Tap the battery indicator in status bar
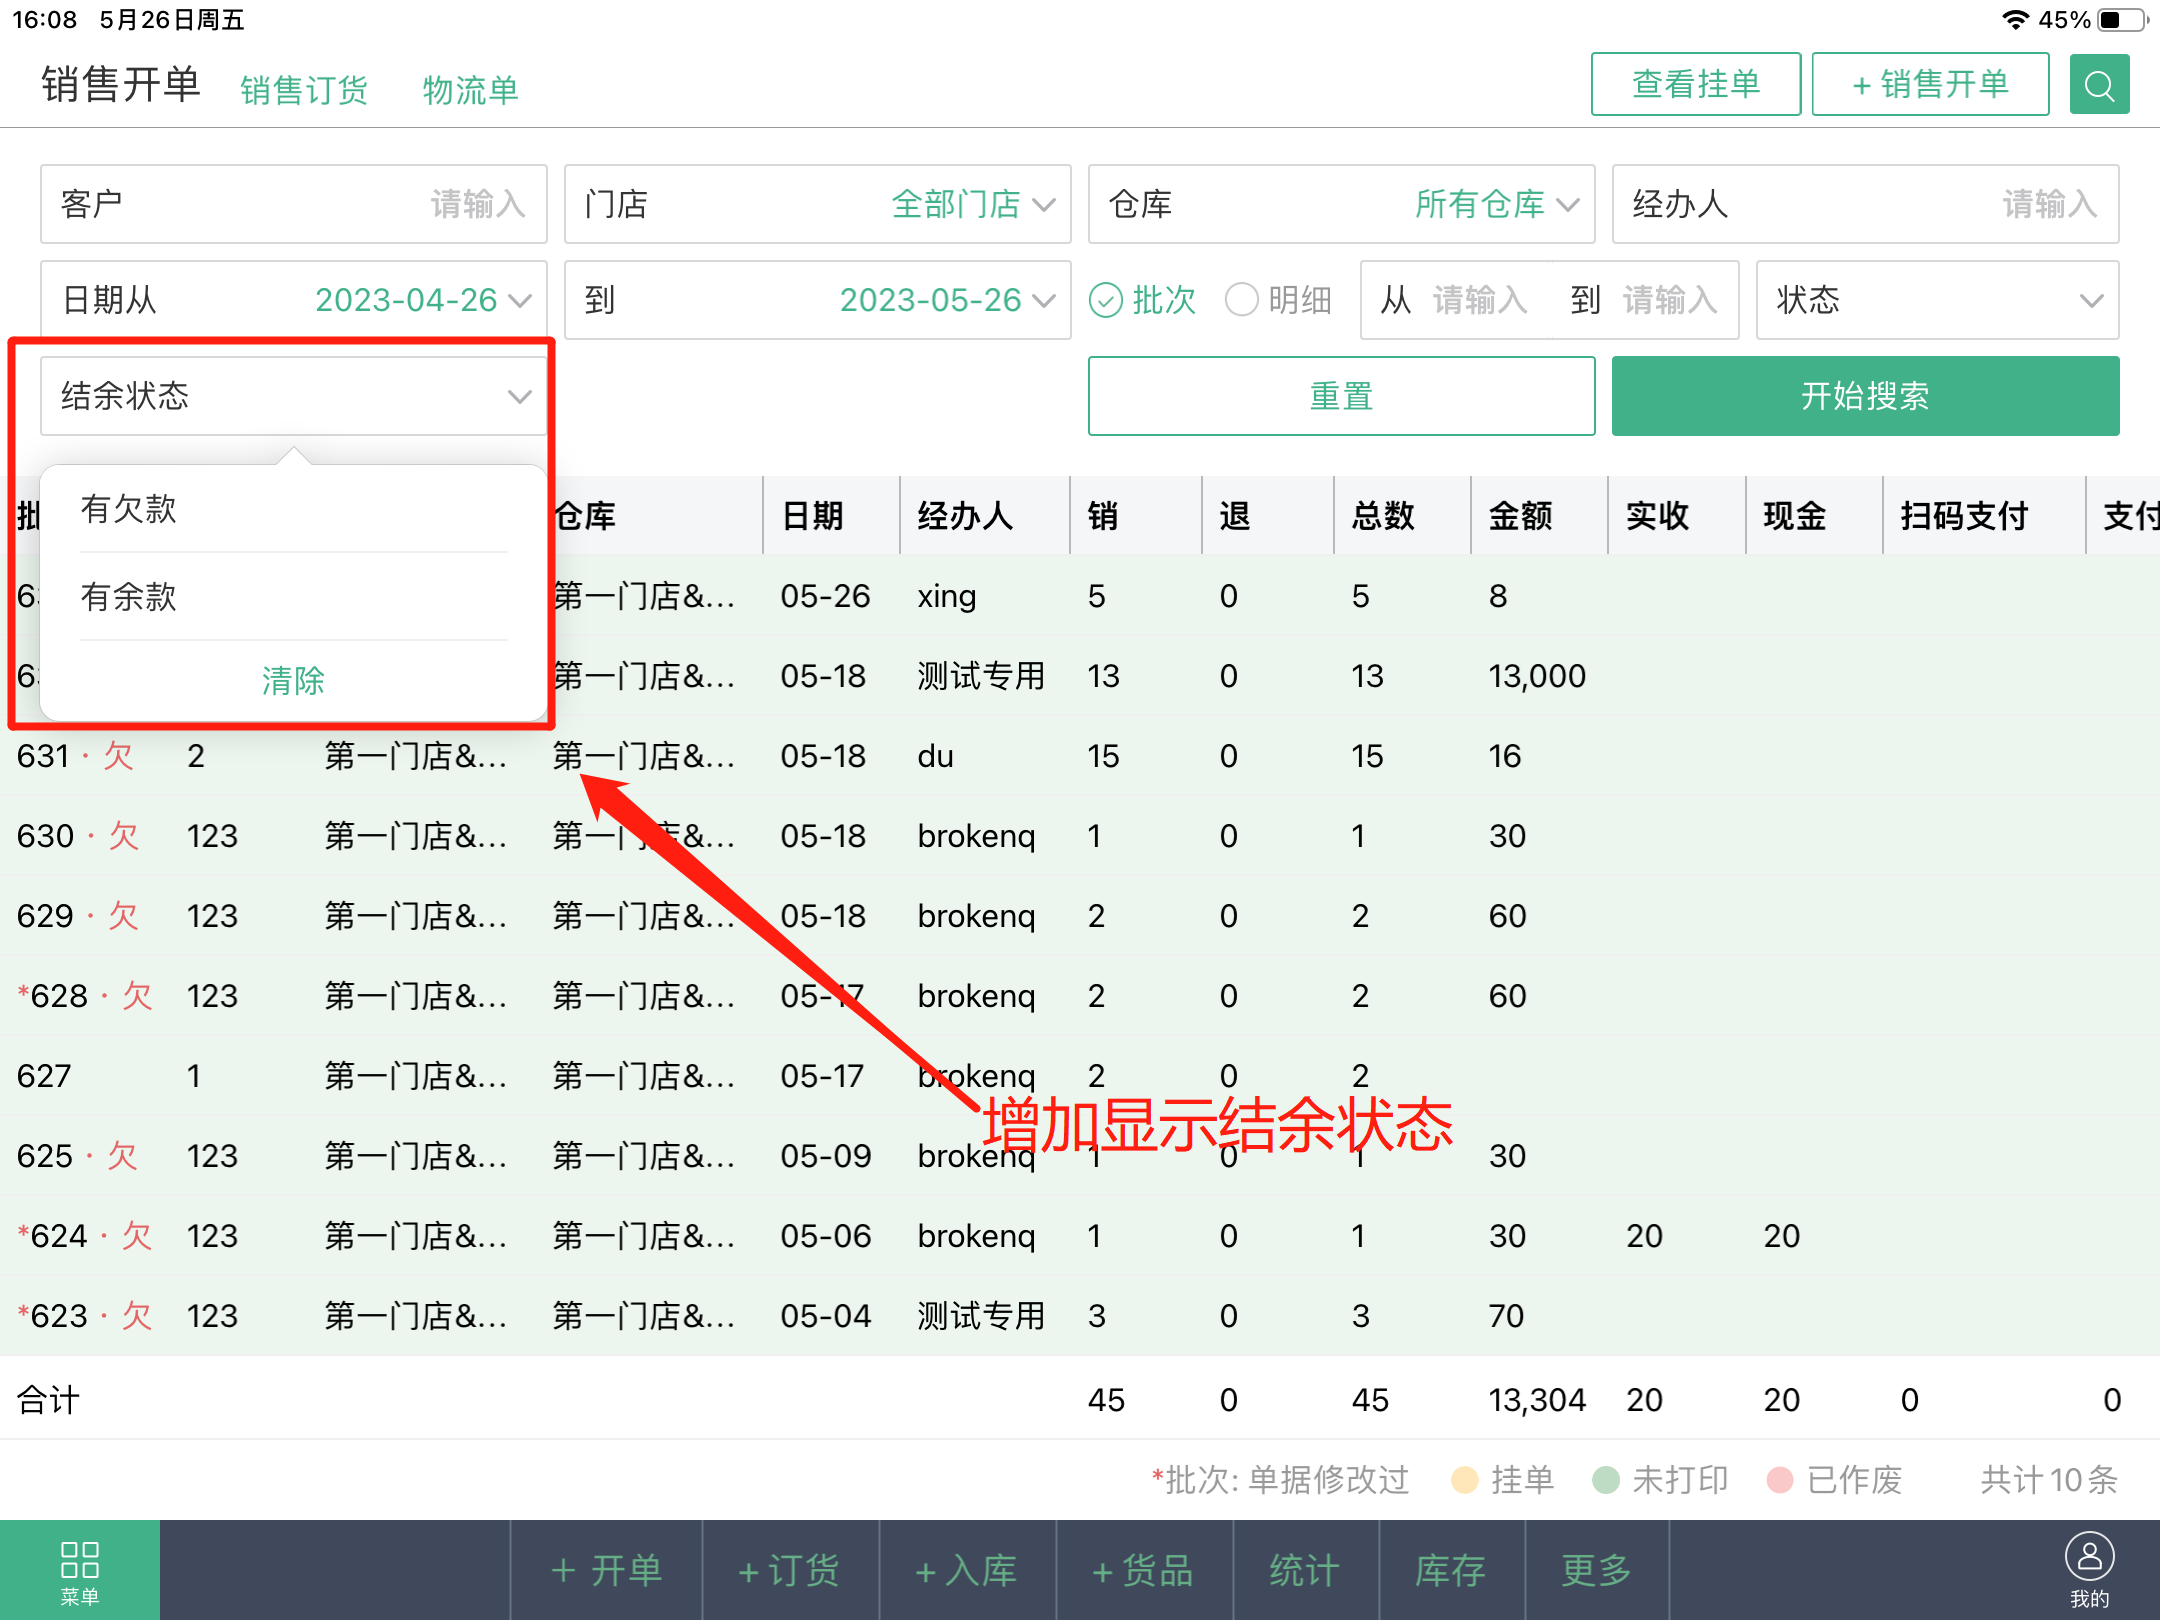 [x=2122, y=20]
